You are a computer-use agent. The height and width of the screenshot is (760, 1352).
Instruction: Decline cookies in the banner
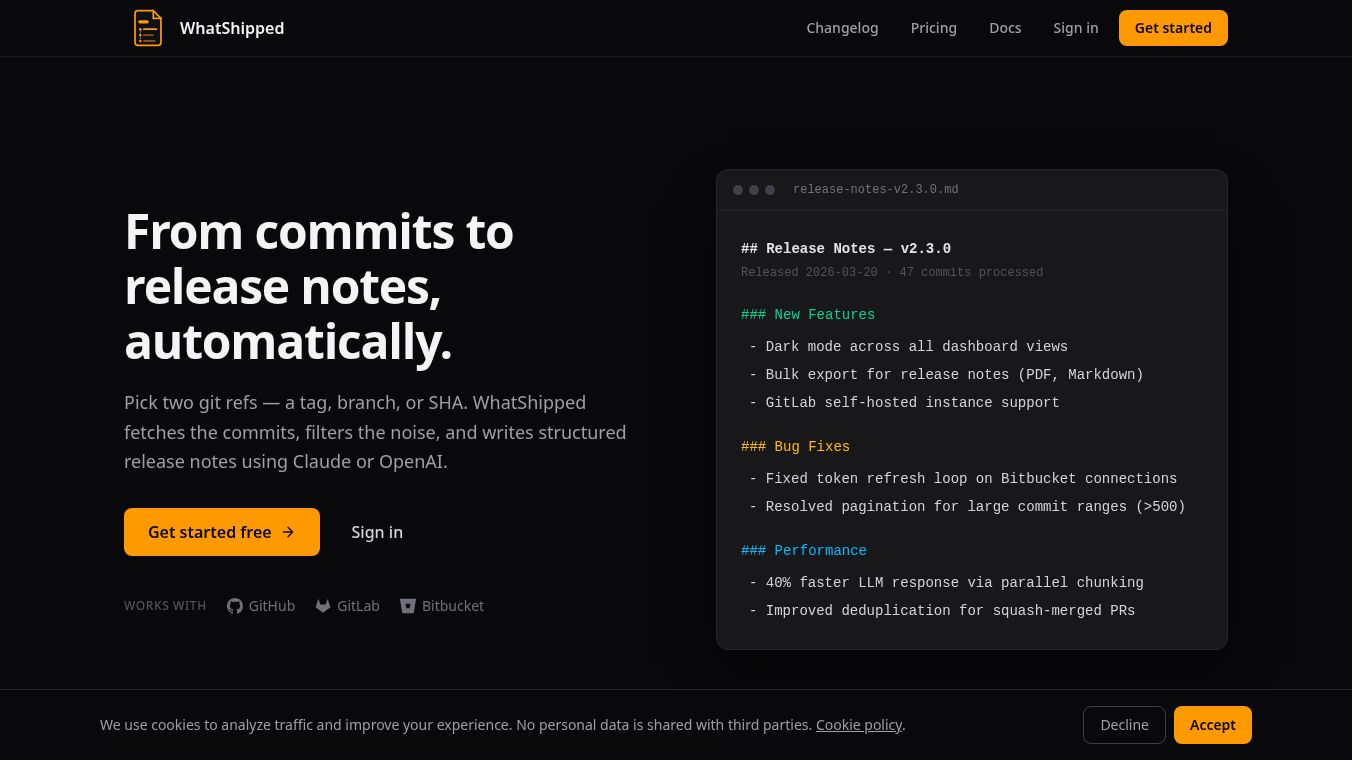click(1124, 725)
